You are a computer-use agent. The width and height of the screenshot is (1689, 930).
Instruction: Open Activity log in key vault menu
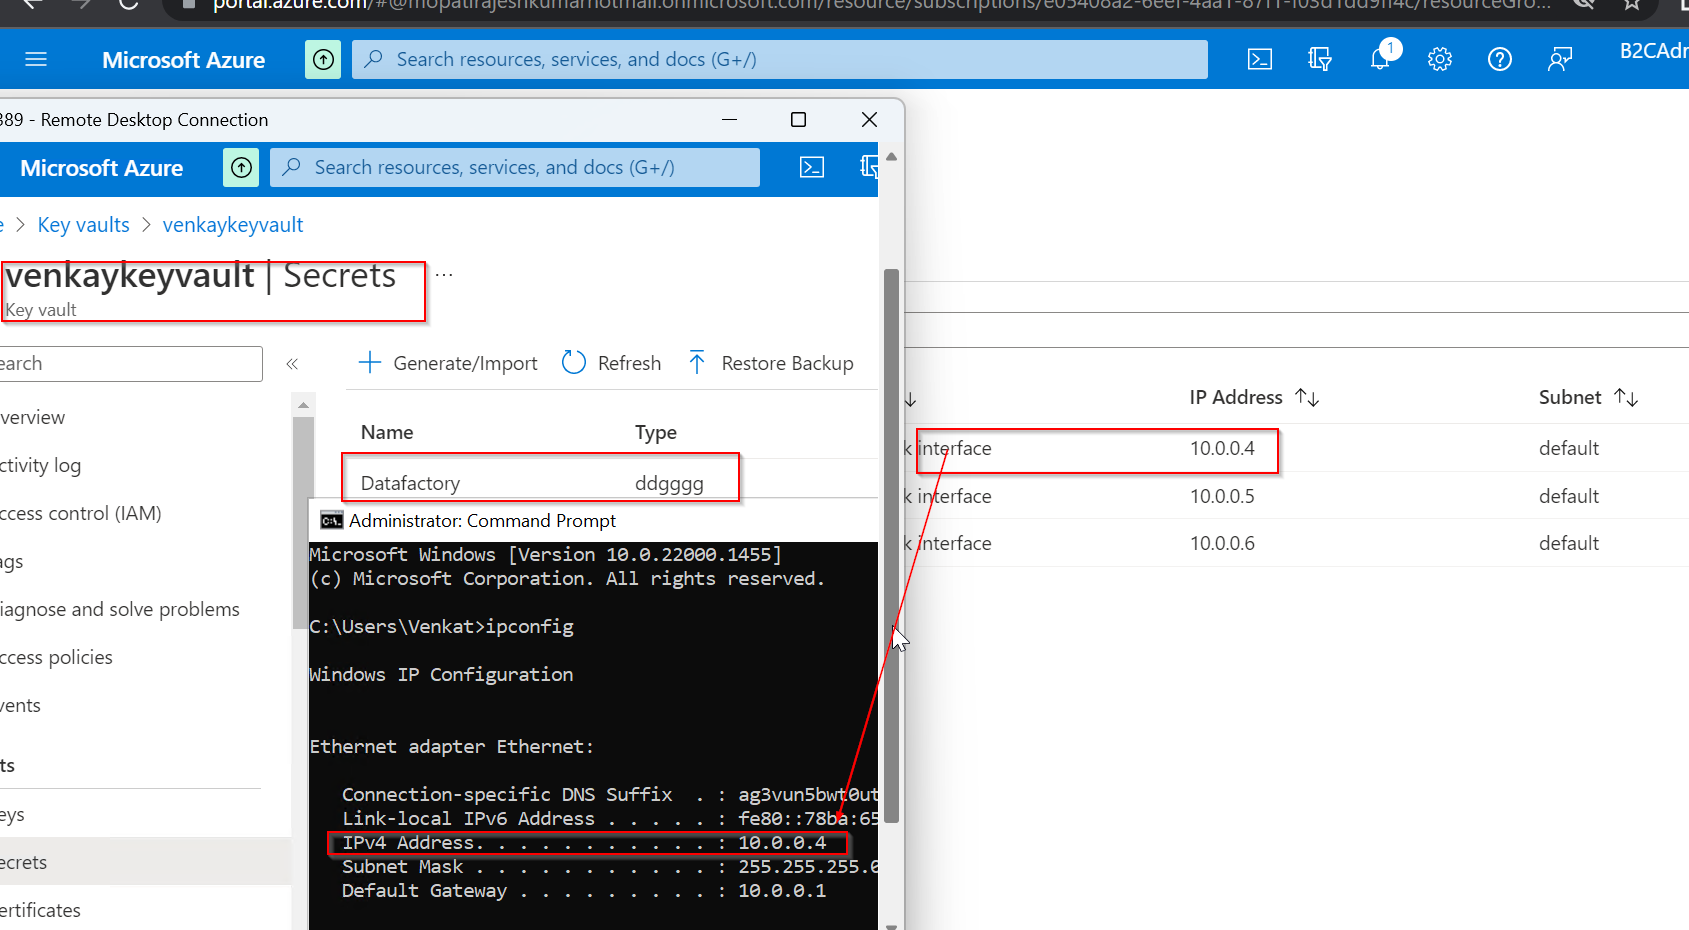[41, 465]
